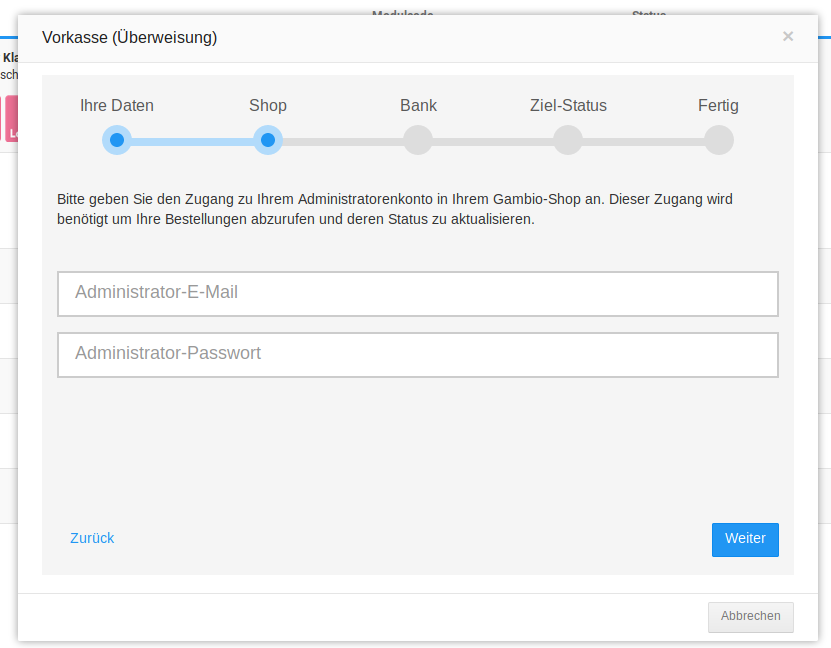Screen dimensions: 831x648
Task: Cancel setup with the 'Abbrechen' button
Action: tap(750, 616)
